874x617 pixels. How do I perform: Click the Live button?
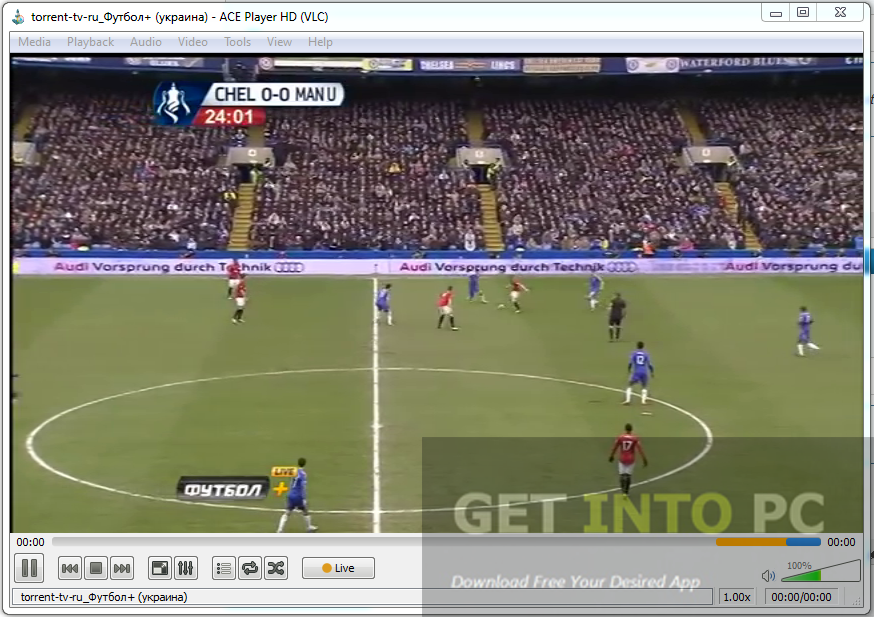pos(338,568)
